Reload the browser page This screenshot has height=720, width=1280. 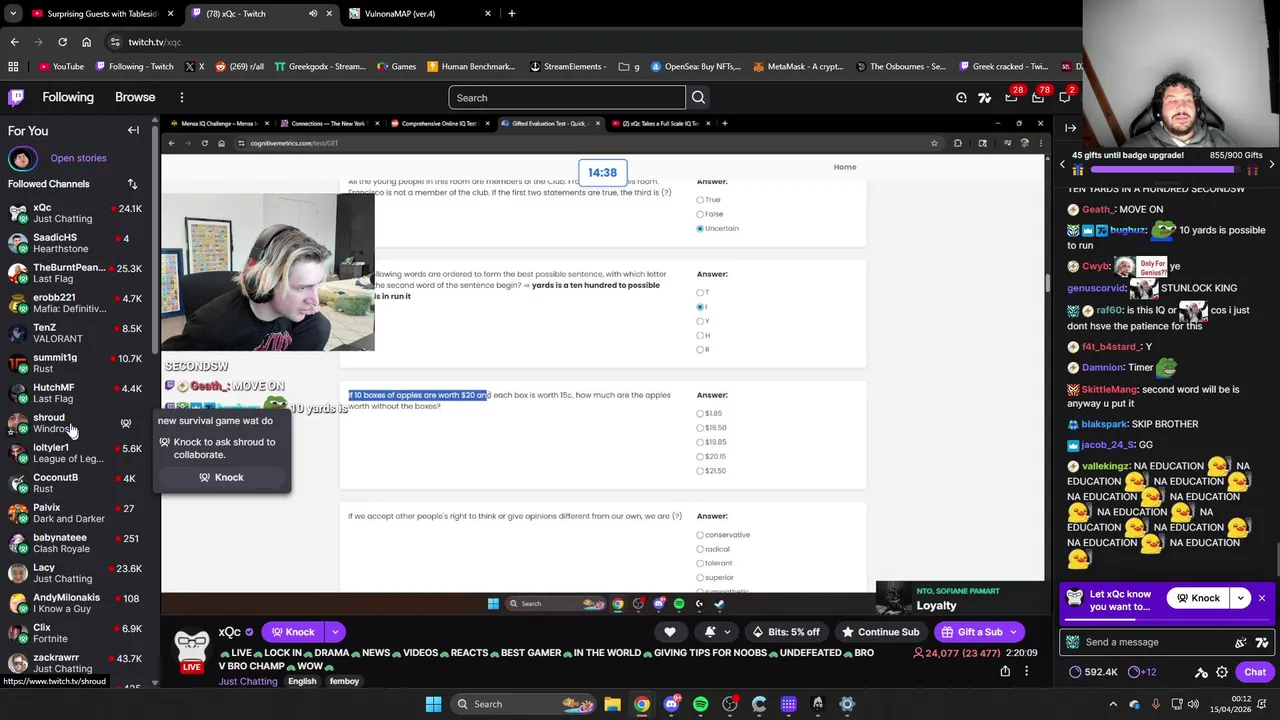(62, 42)
